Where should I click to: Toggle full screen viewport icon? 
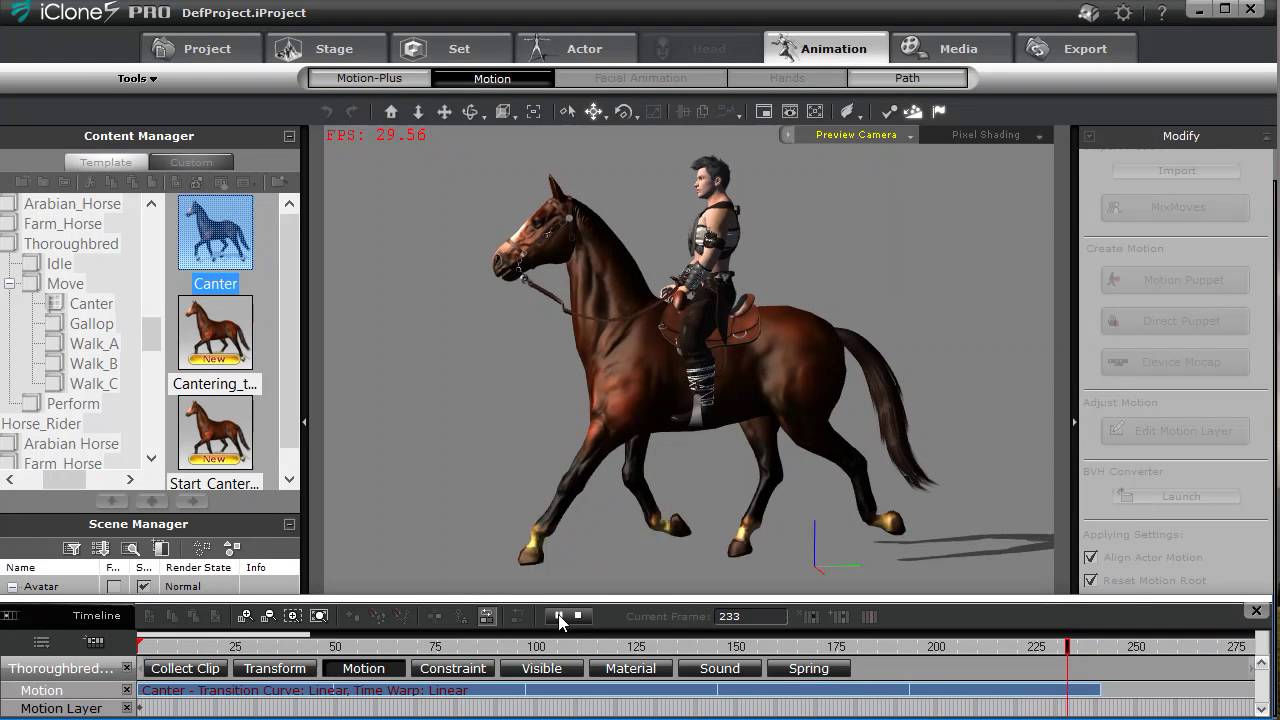815,112
